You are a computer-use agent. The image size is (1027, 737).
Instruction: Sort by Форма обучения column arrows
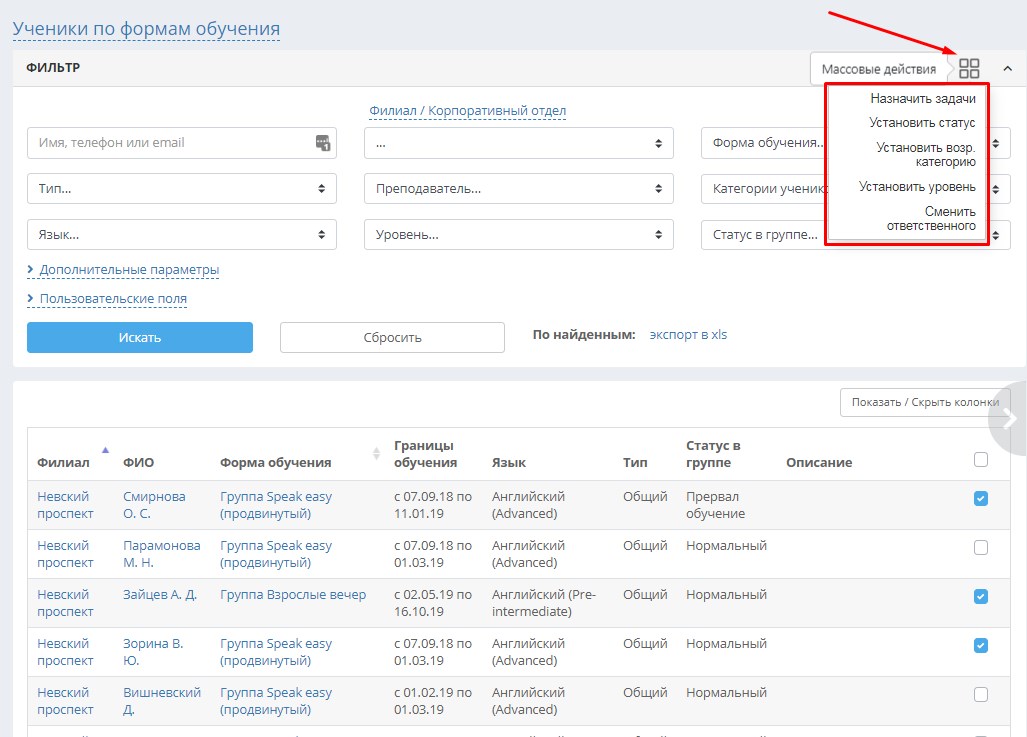(376, 453)
